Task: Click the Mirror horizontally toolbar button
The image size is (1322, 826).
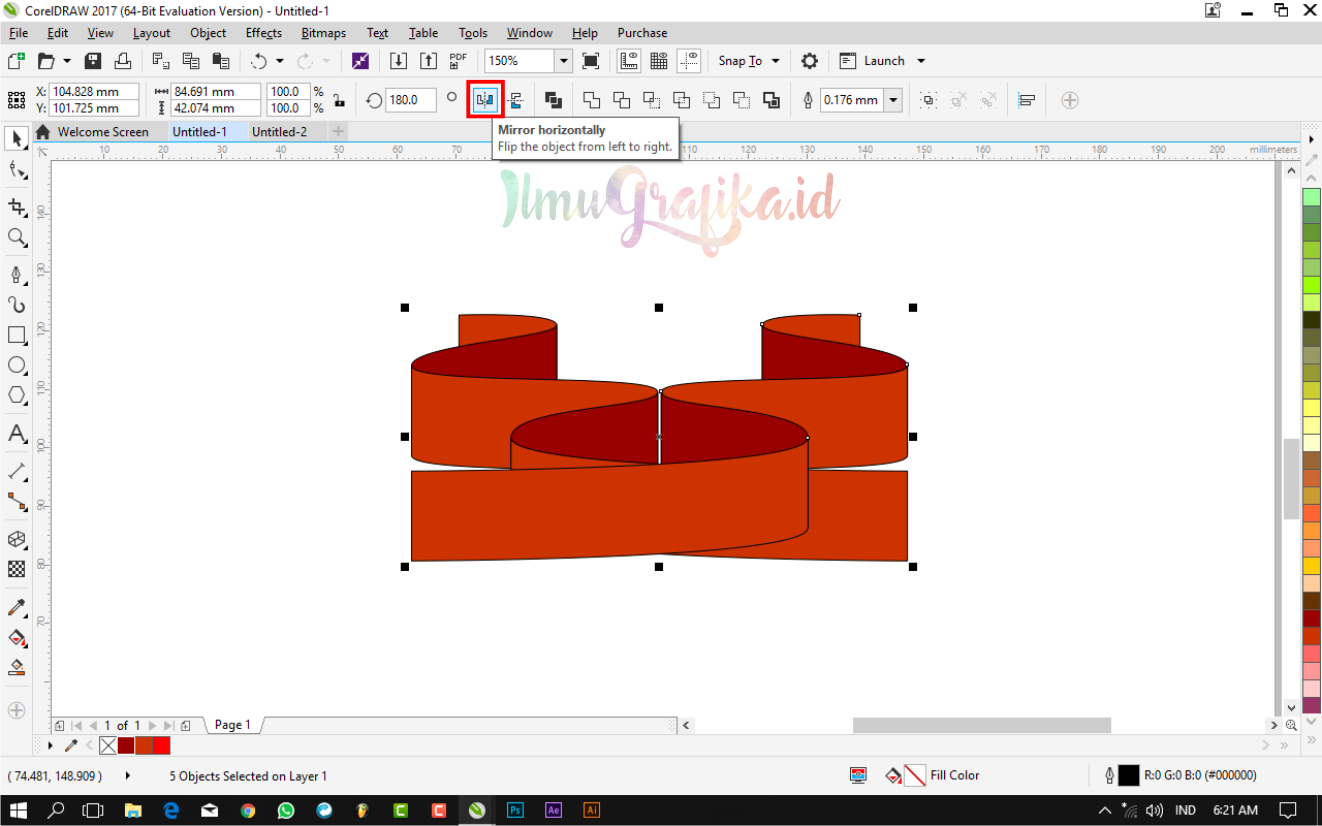Action: (485, 100)
